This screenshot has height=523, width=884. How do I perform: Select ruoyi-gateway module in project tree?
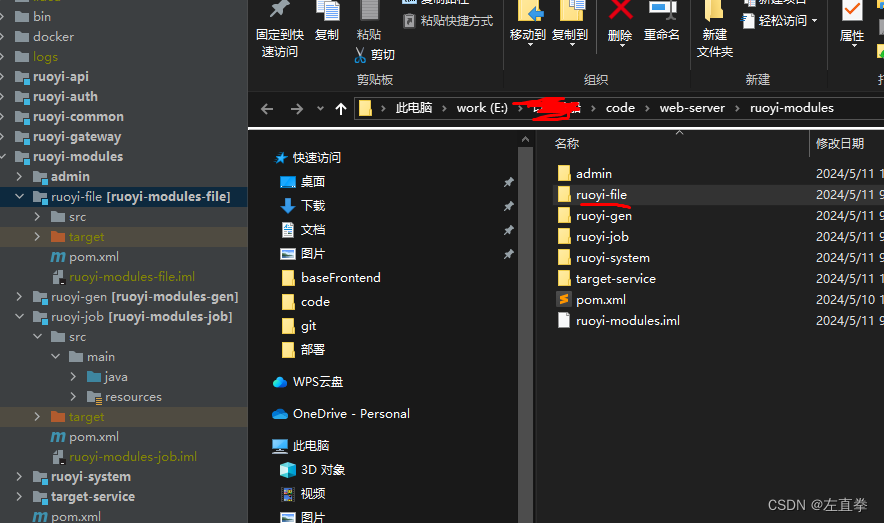77,137
